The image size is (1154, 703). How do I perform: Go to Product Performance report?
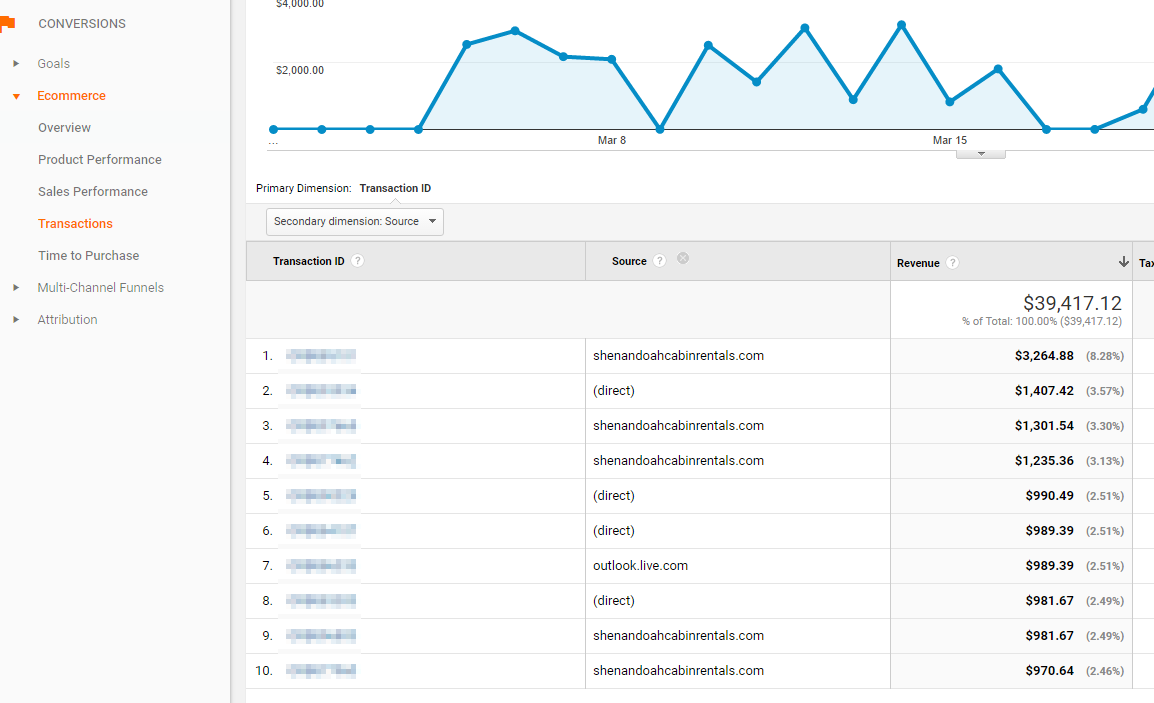99,160
